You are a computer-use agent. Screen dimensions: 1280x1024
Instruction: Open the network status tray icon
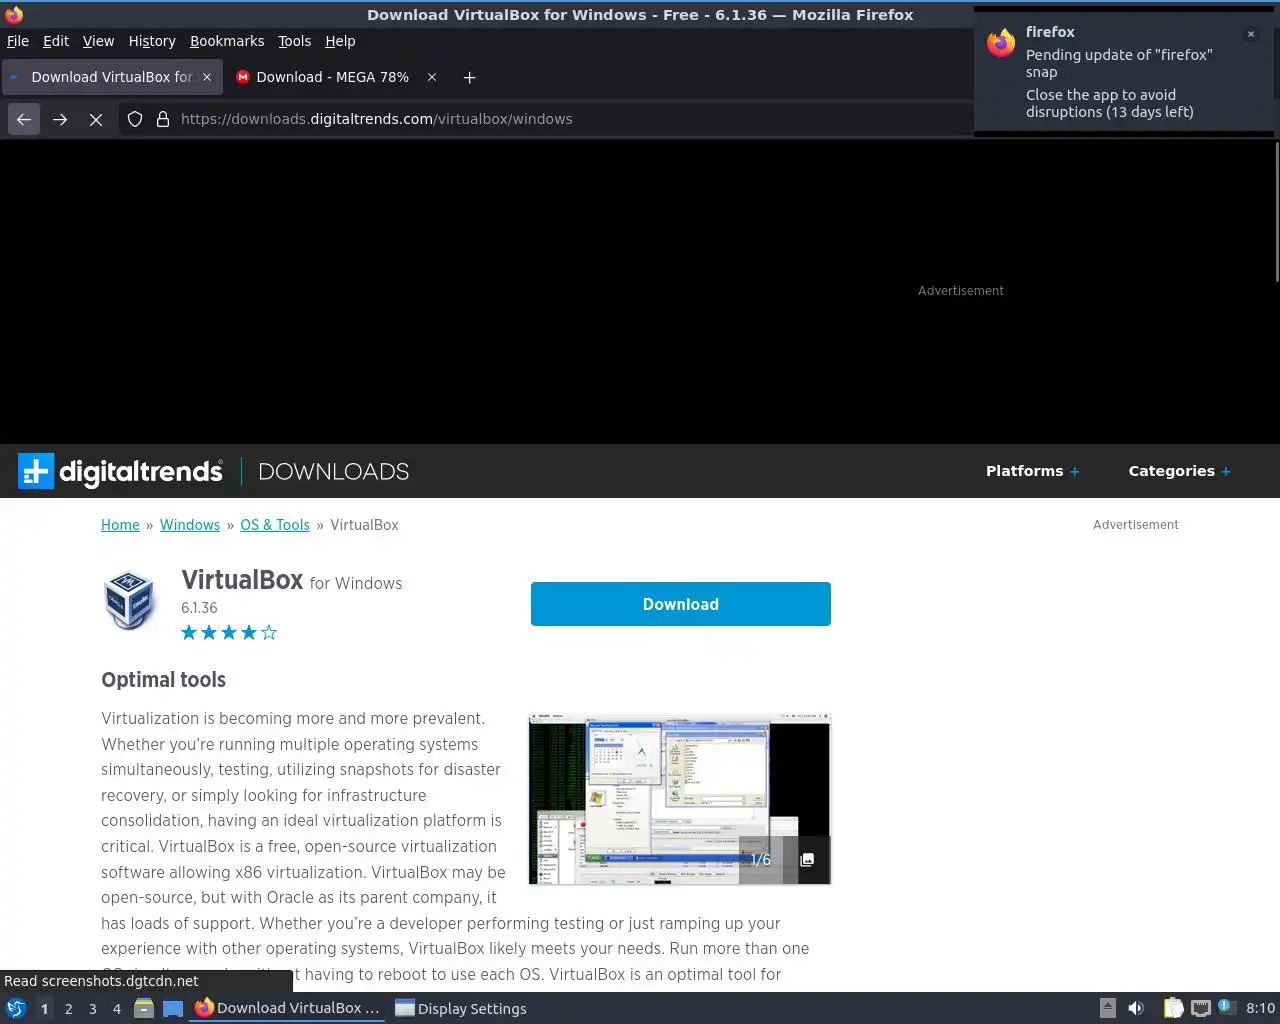1201,1008
